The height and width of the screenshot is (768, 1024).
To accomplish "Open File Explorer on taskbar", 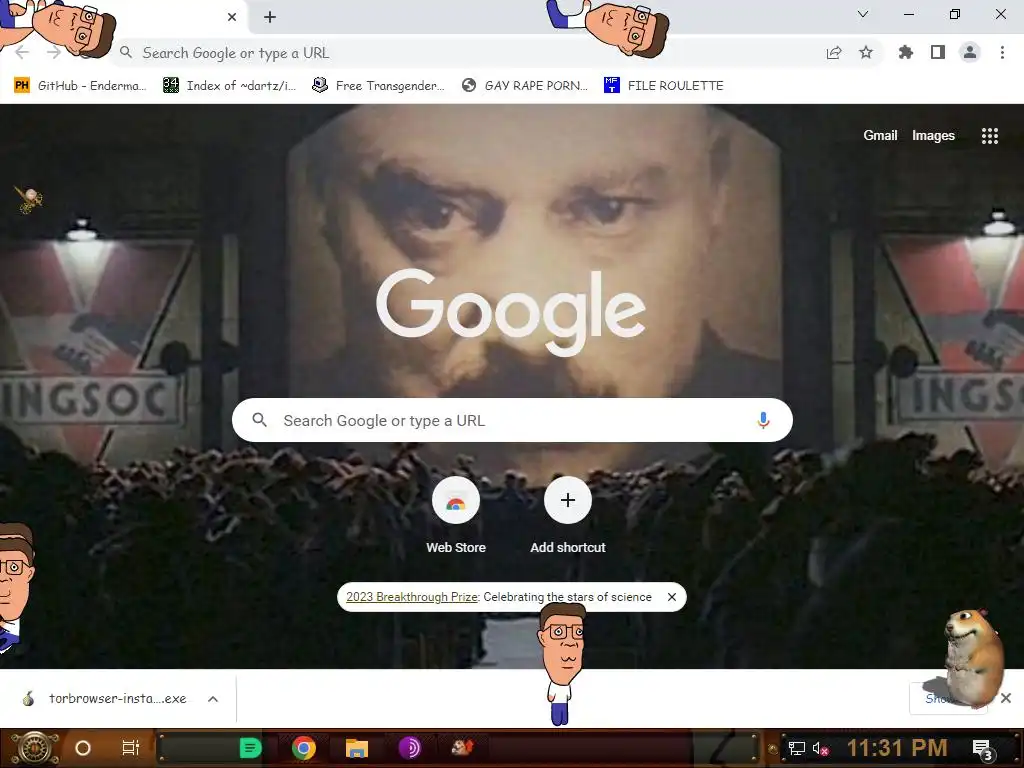I will tap(357, 748).
